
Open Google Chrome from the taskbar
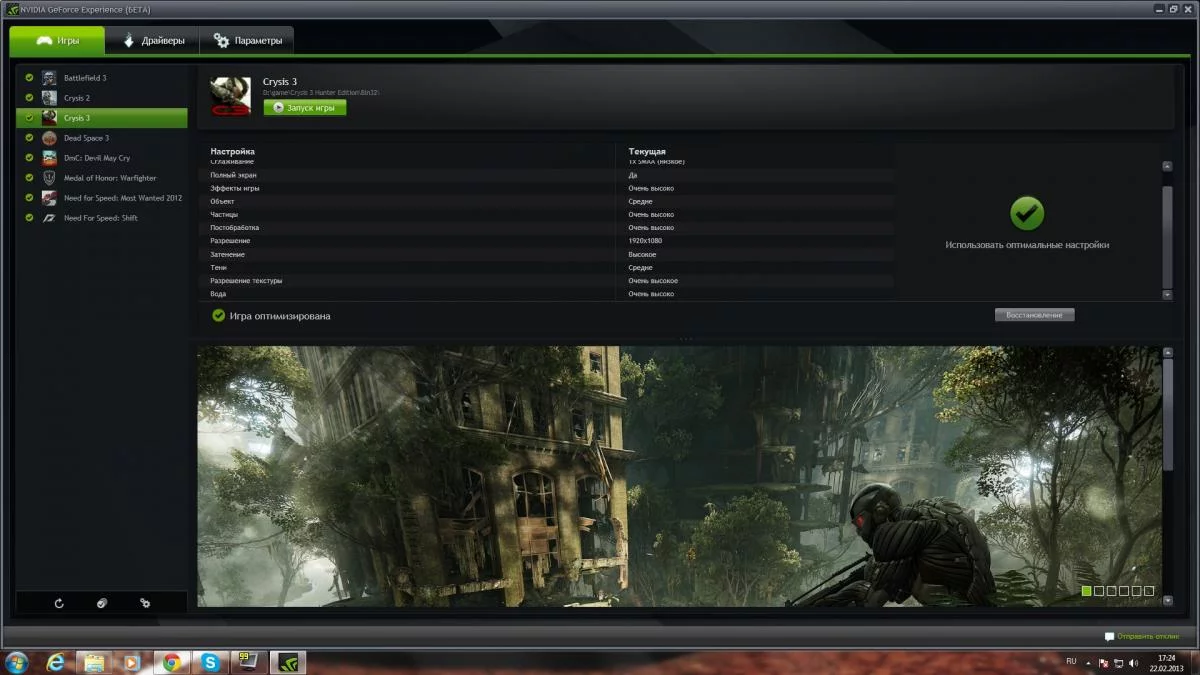[171, 662]
